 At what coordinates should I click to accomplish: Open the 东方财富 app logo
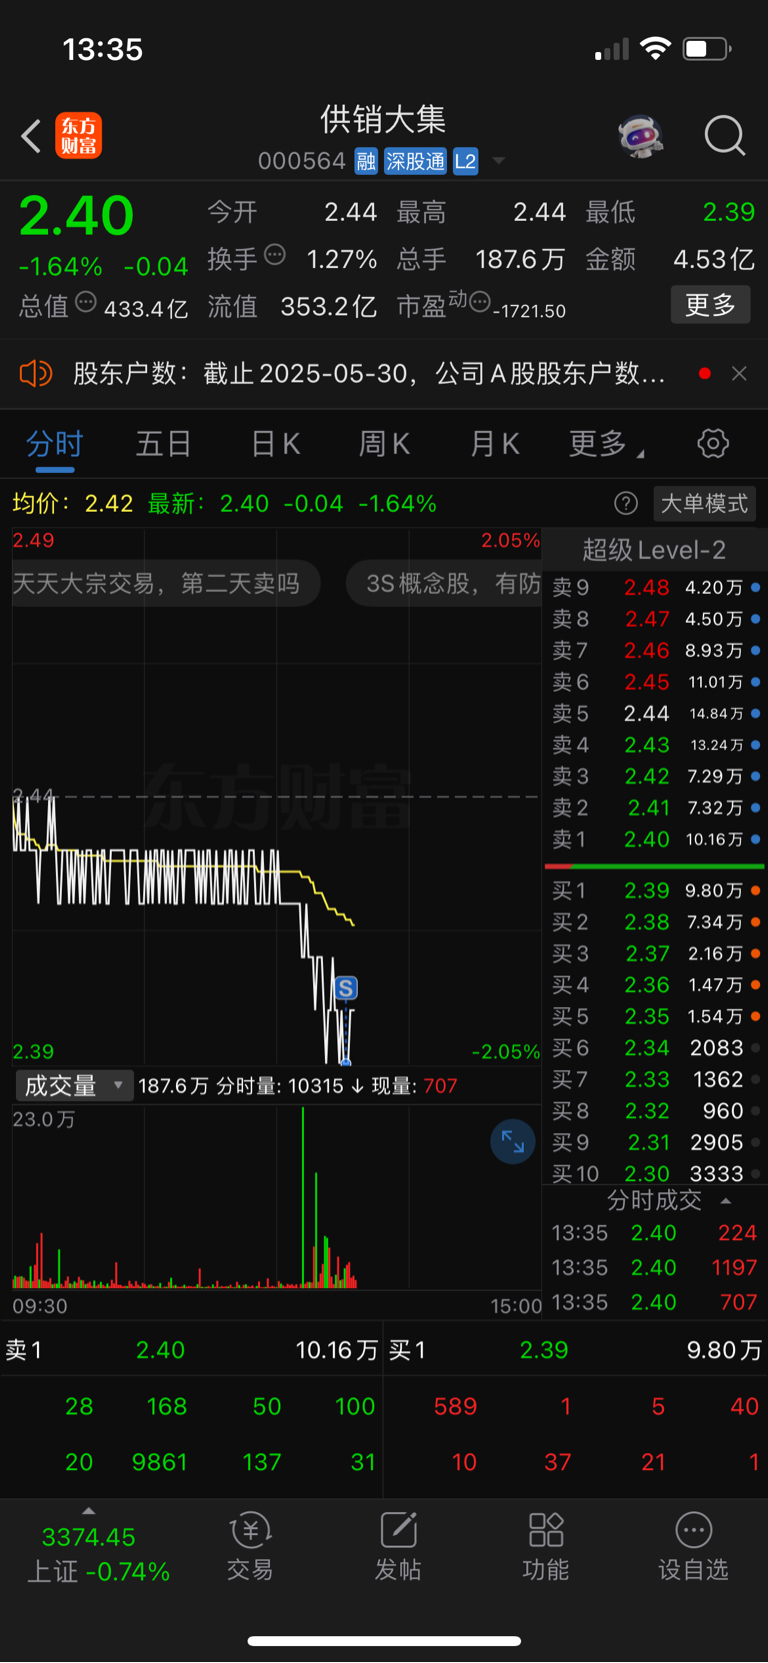[x=78, y=136]
